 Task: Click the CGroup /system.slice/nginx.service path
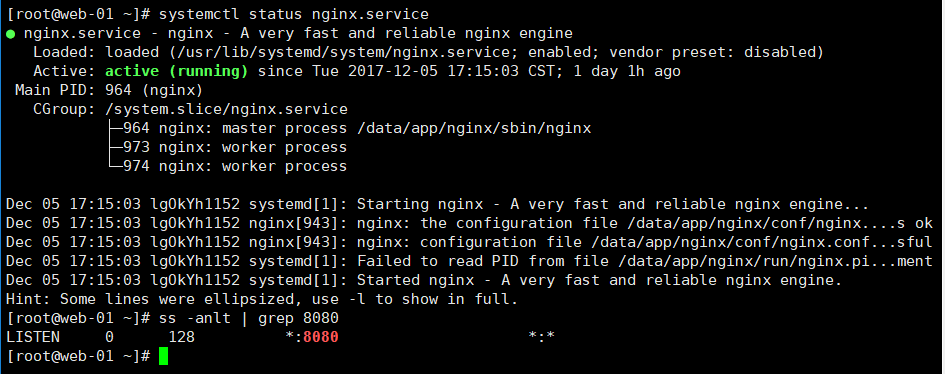coord(227,109)
